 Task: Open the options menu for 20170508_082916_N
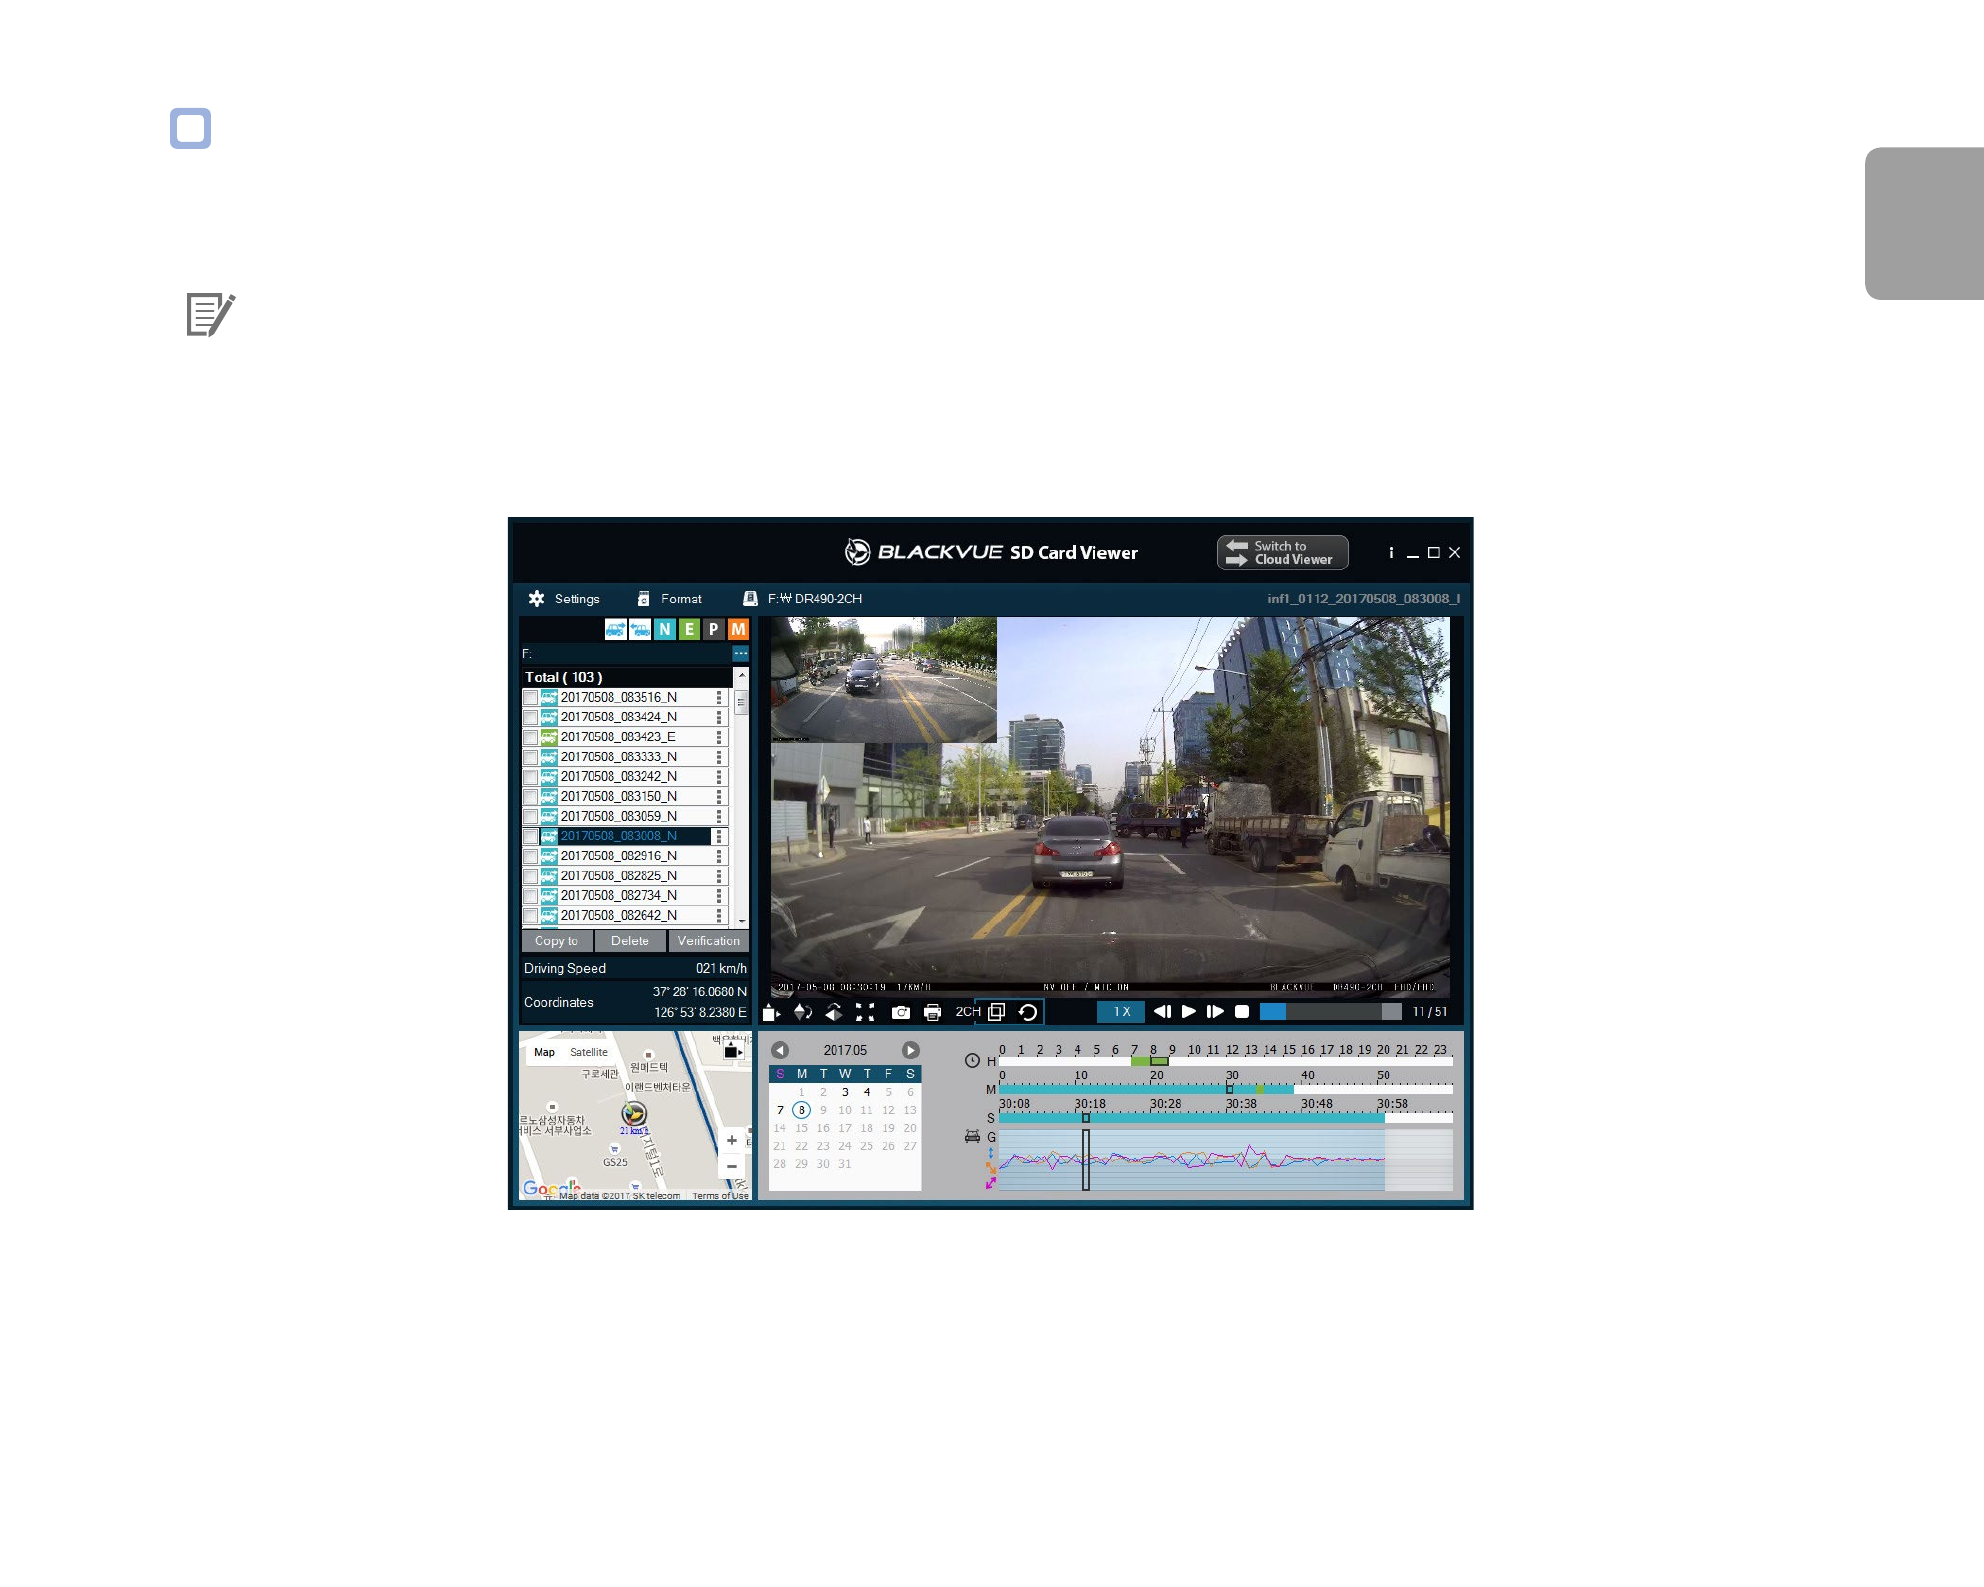[719, 856]
